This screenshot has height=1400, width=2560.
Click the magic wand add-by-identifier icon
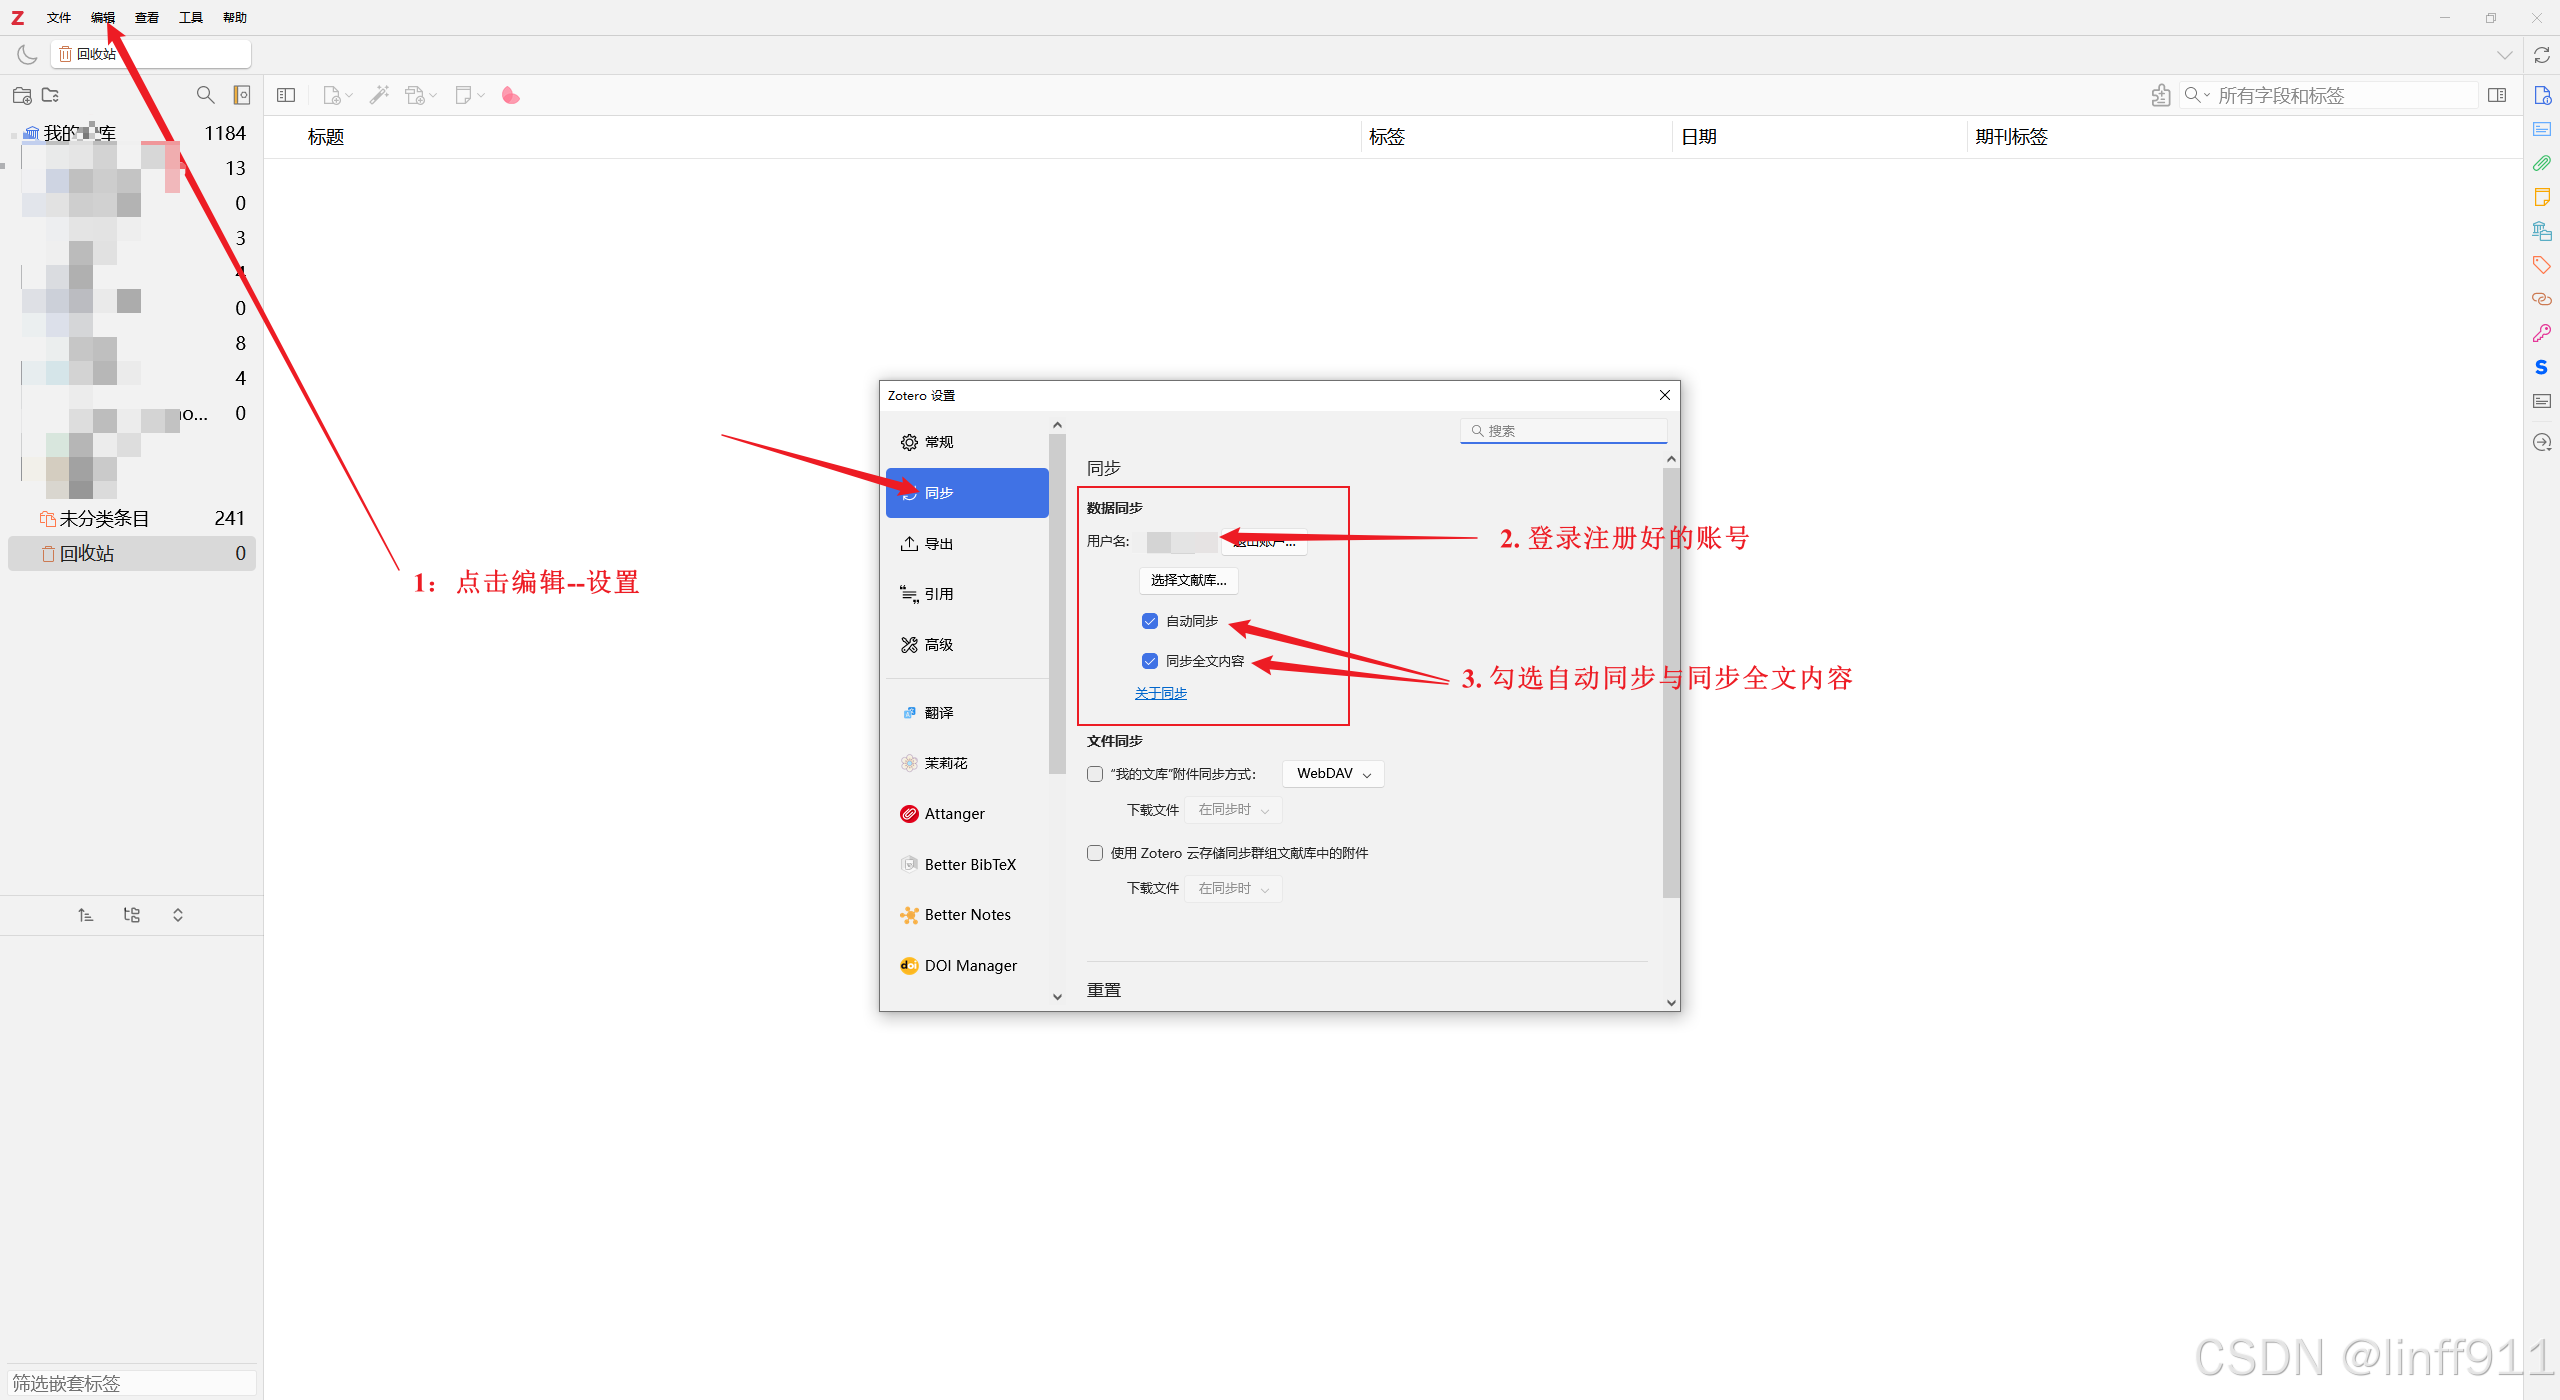pos(379,95)
